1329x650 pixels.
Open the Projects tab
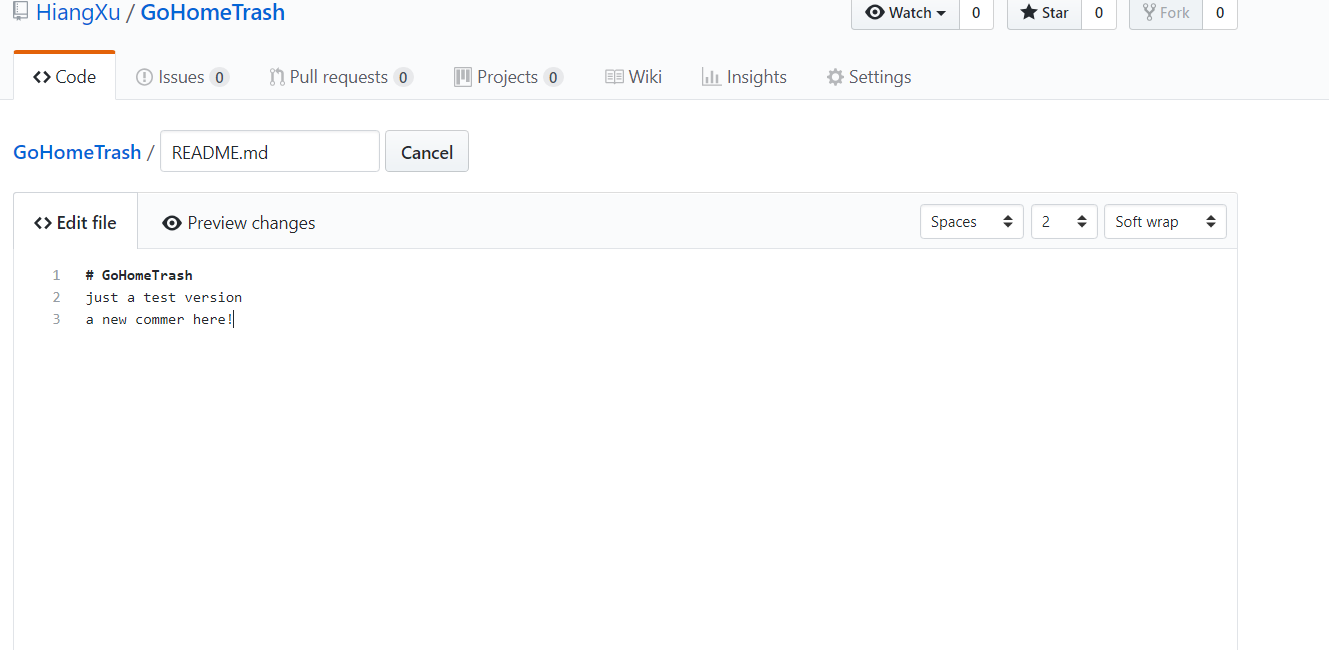[x=508, y=77]
